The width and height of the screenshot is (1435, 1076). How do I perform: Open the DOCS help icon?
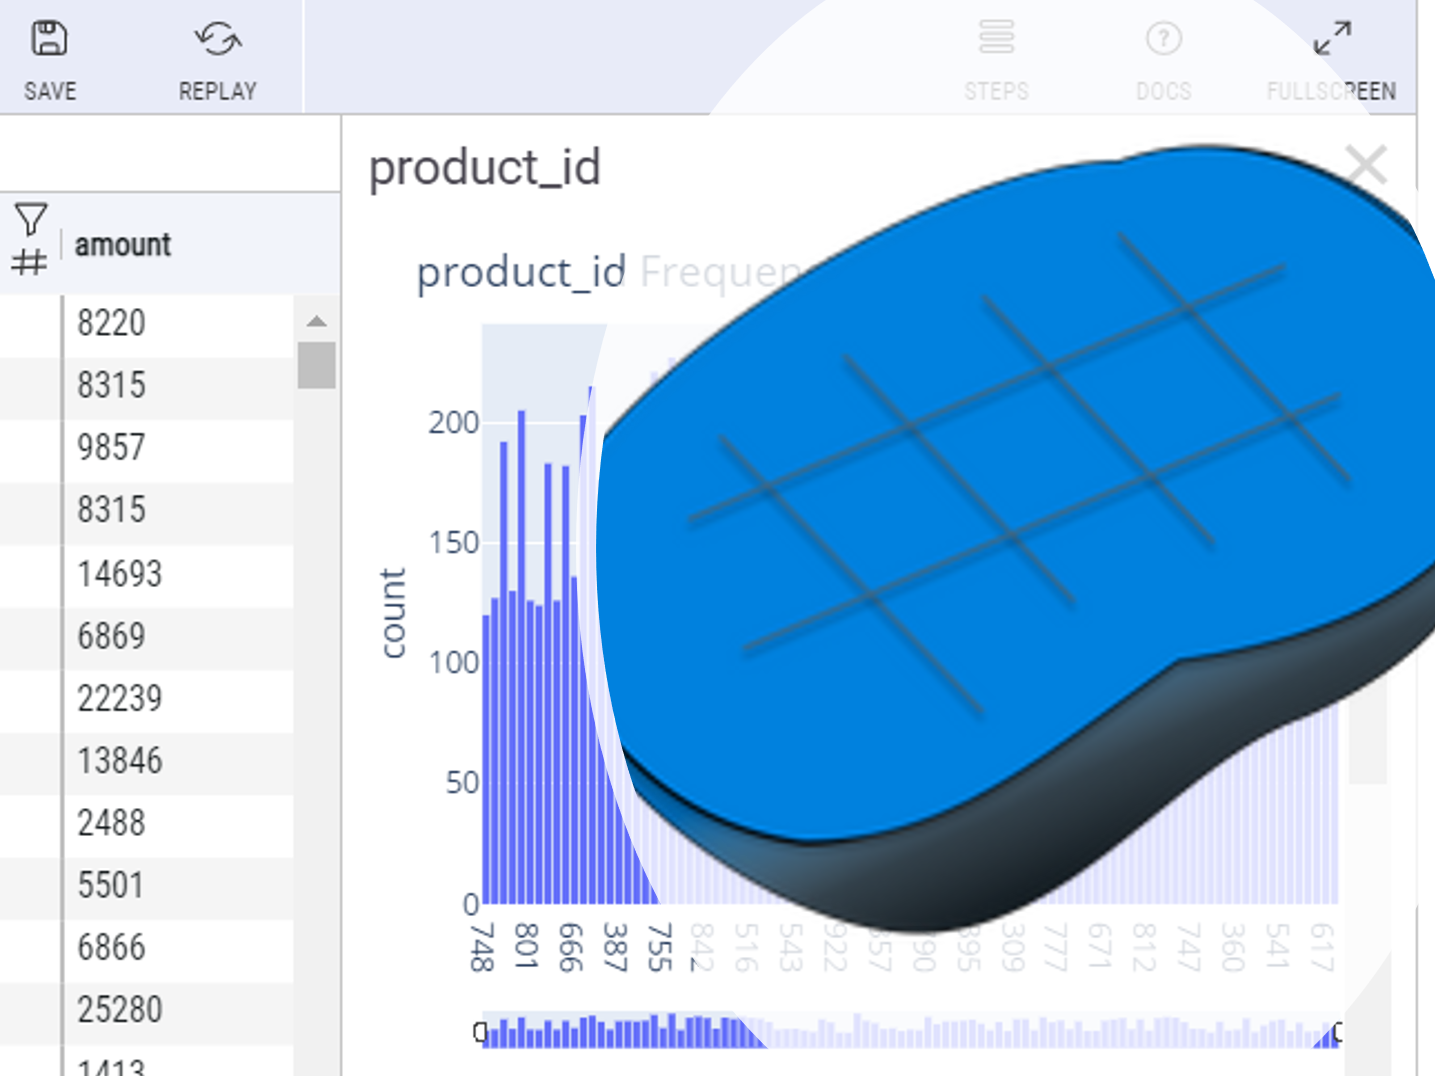[x=1163, y=40]
